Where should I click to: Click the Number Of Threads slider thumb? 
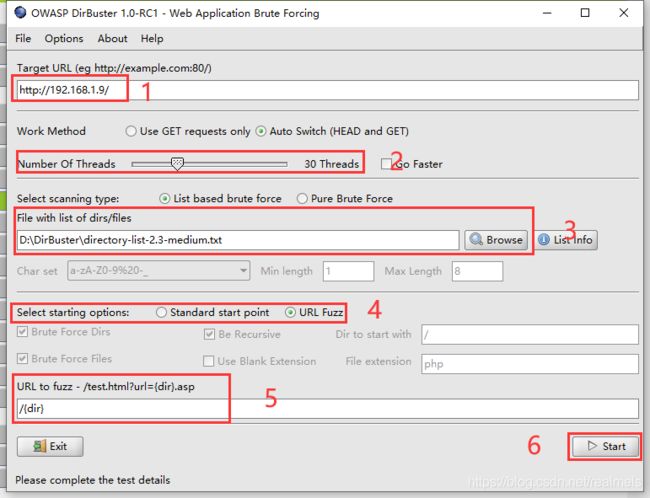point(177,164)
